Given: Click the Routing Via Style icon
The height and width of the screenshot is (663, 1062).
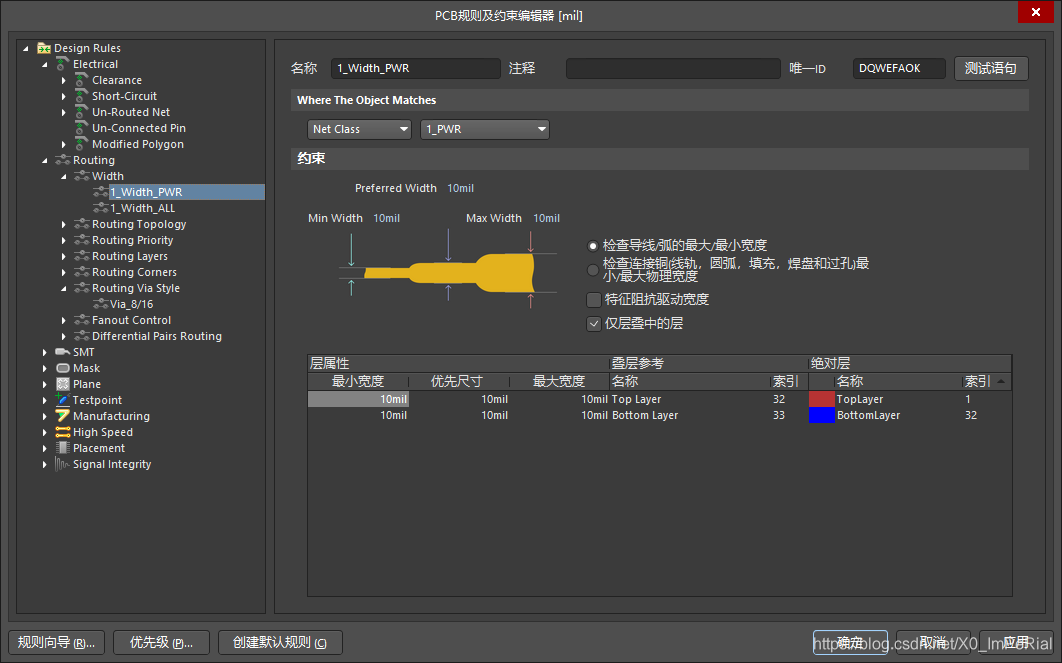Looking at the screenshot, I should (x=82, y=288).
